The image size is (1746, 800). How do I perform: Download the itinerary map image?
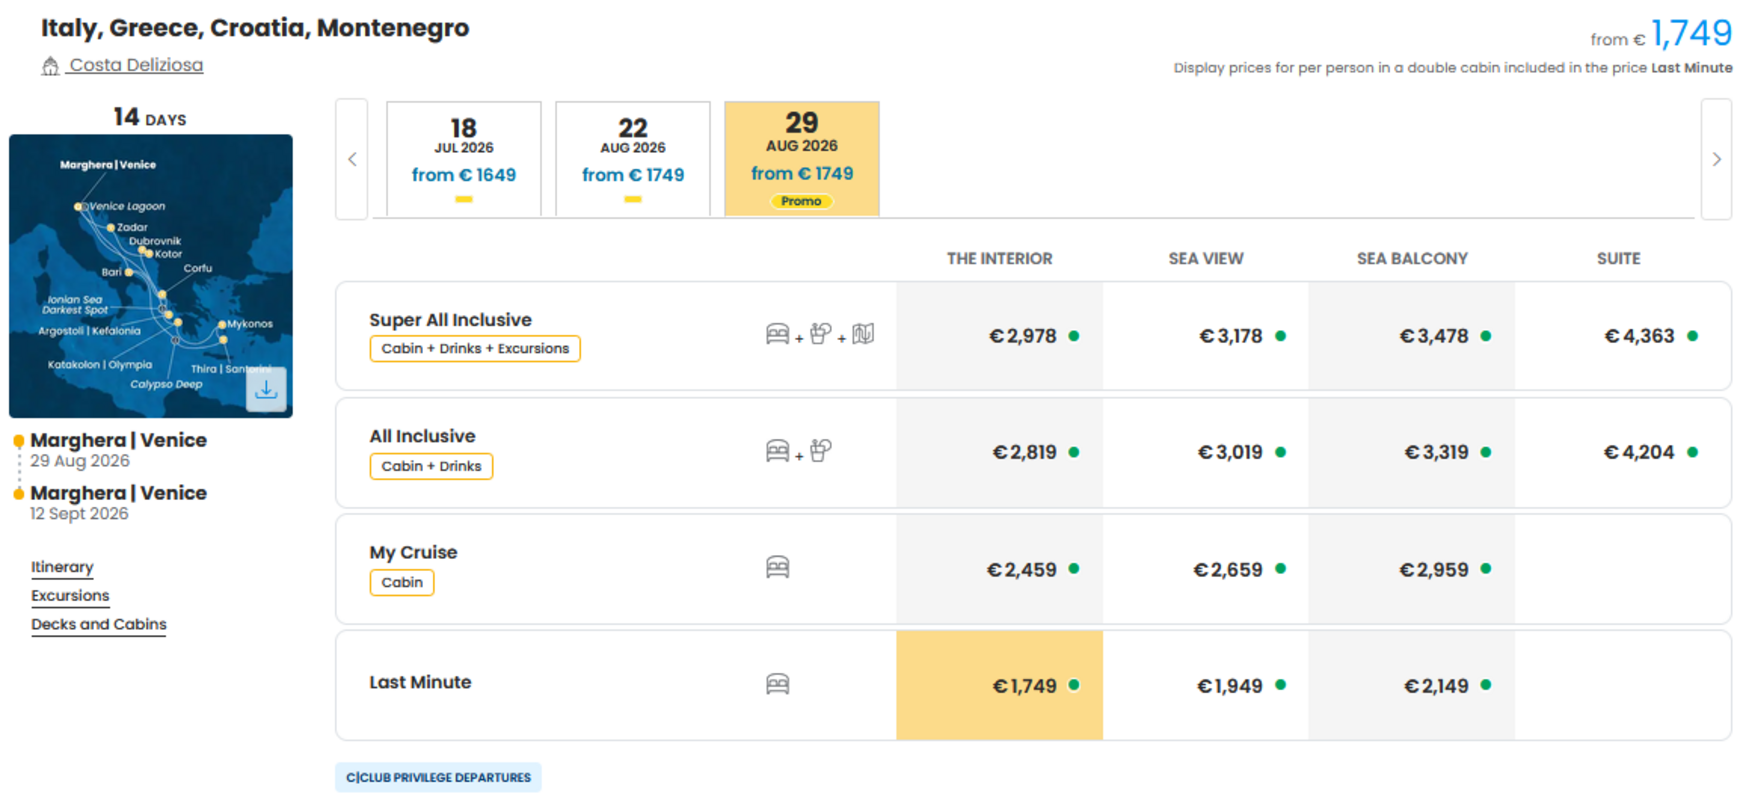266,389
